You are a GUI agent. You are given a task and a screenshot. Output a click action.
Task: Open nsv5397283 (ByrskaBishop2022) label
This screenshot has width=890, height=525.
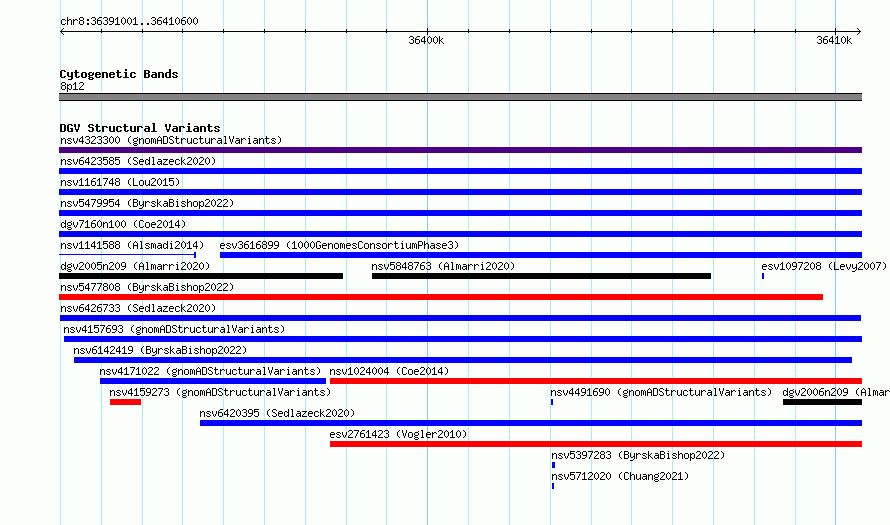(638, 455)
